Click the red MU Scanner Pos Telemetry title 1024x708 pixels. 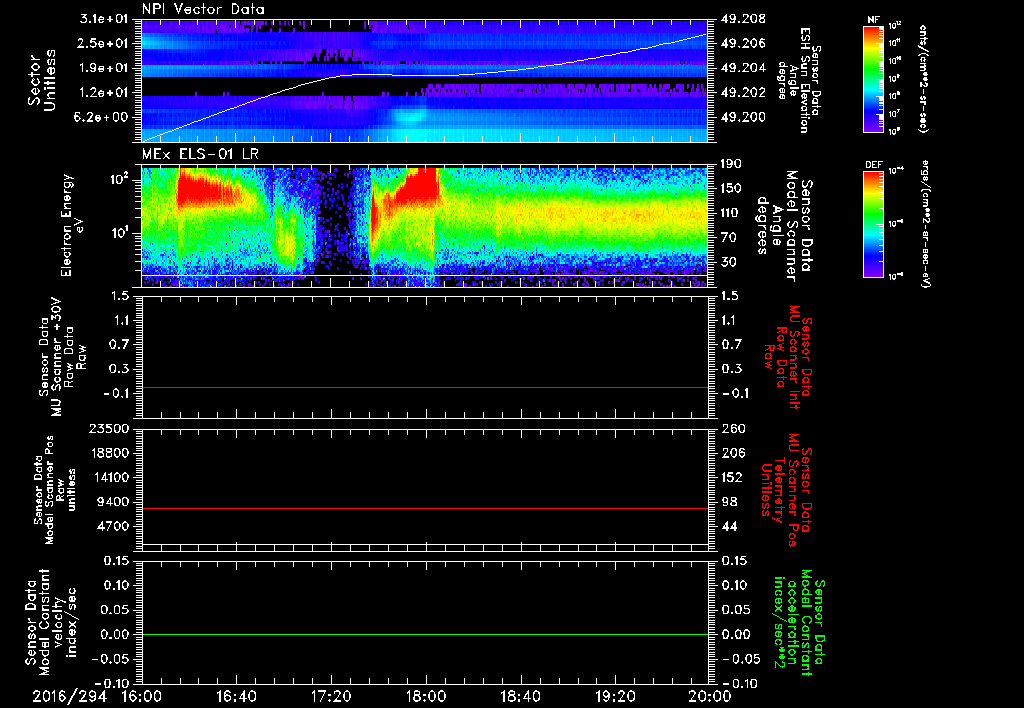point(786,490)
